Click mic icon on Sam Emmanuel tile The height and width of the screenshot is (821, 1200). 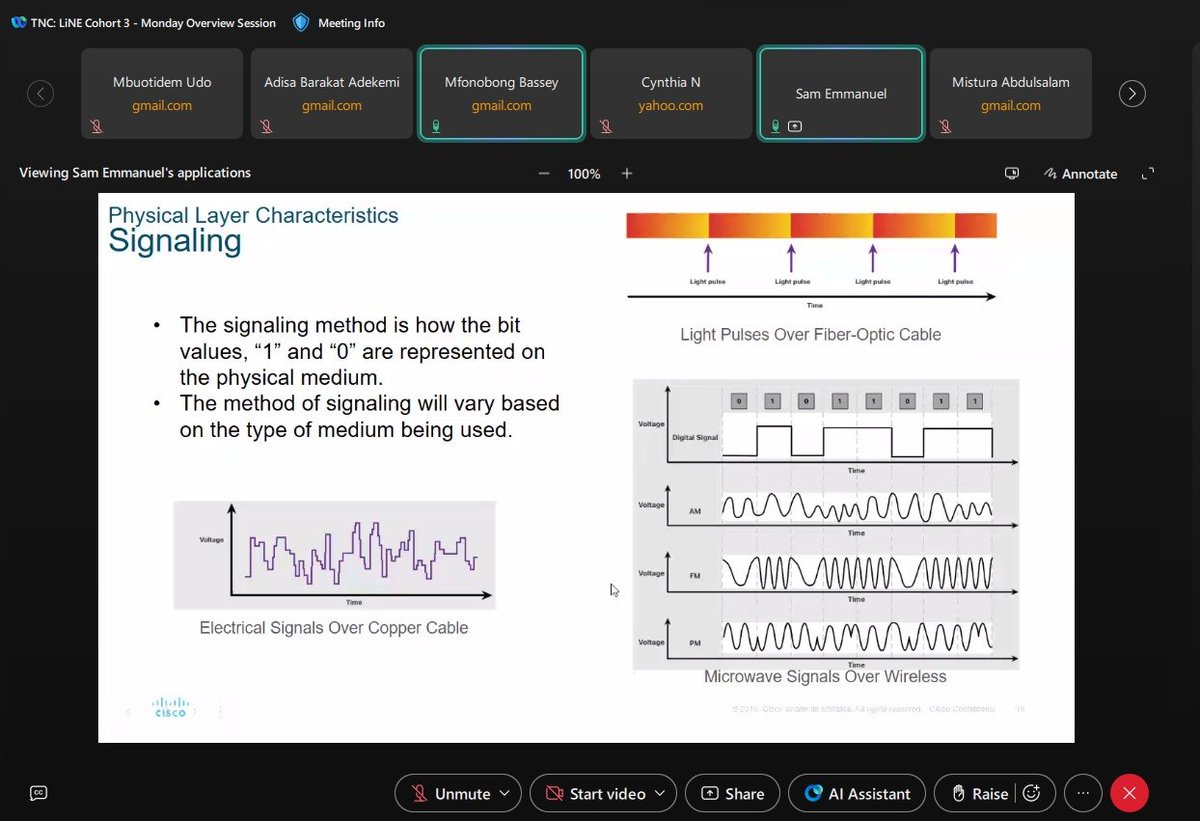tap(776, 127)
